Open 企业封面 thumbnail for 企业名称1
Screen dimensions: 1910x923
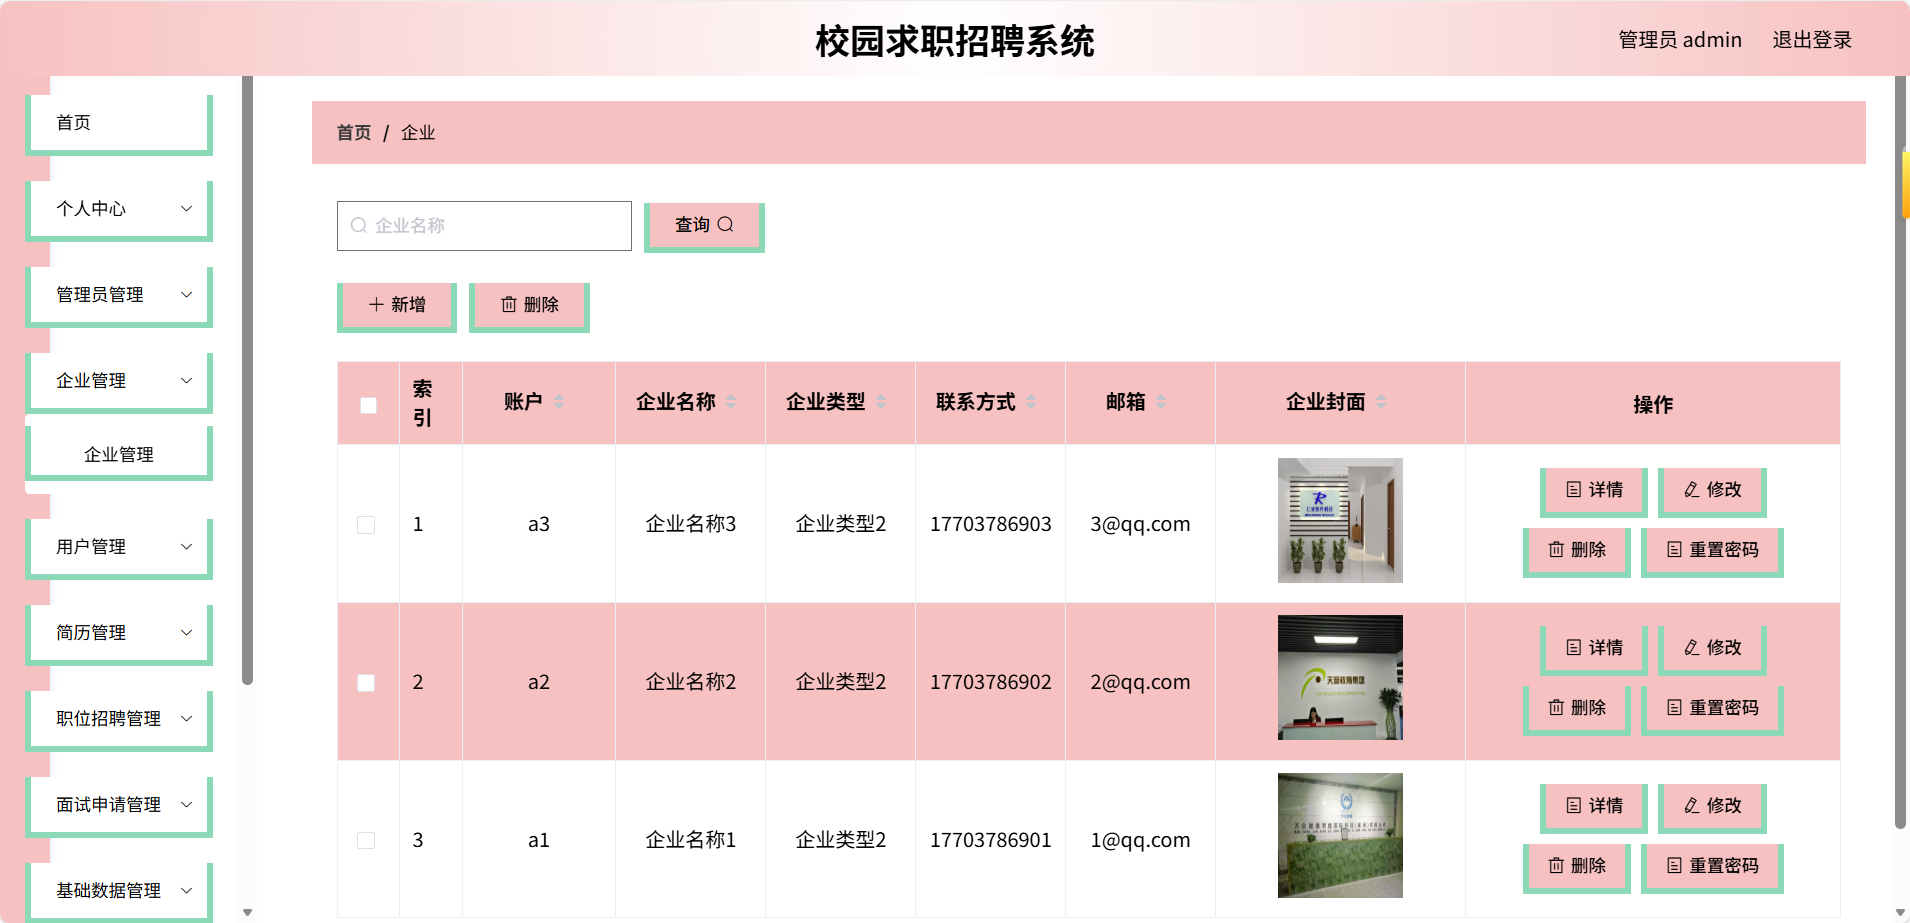1340,835
